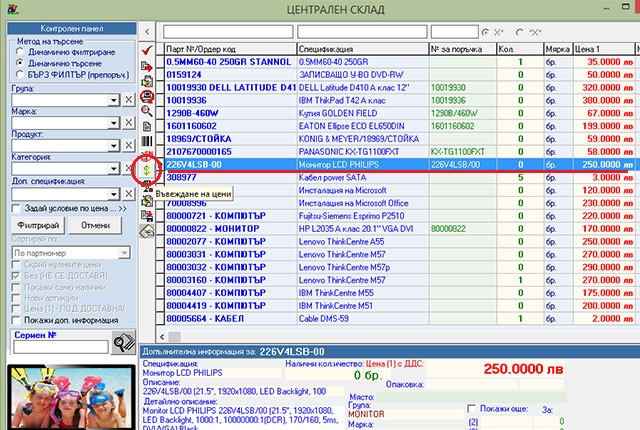640x430 pixels.
Task: Click the document with red arrow icon
Action: pos(147,66)
